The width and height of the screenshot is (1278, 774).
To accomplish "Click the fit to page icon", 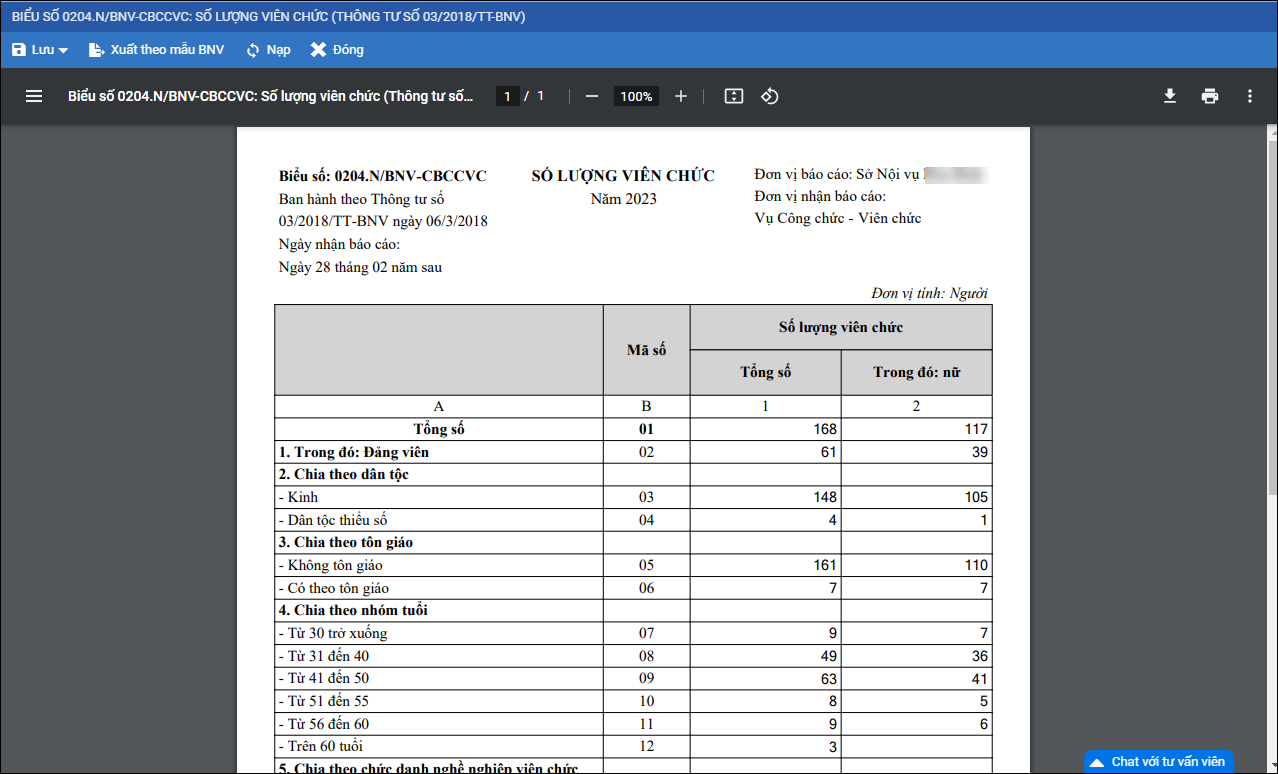I will click(734, 96).
